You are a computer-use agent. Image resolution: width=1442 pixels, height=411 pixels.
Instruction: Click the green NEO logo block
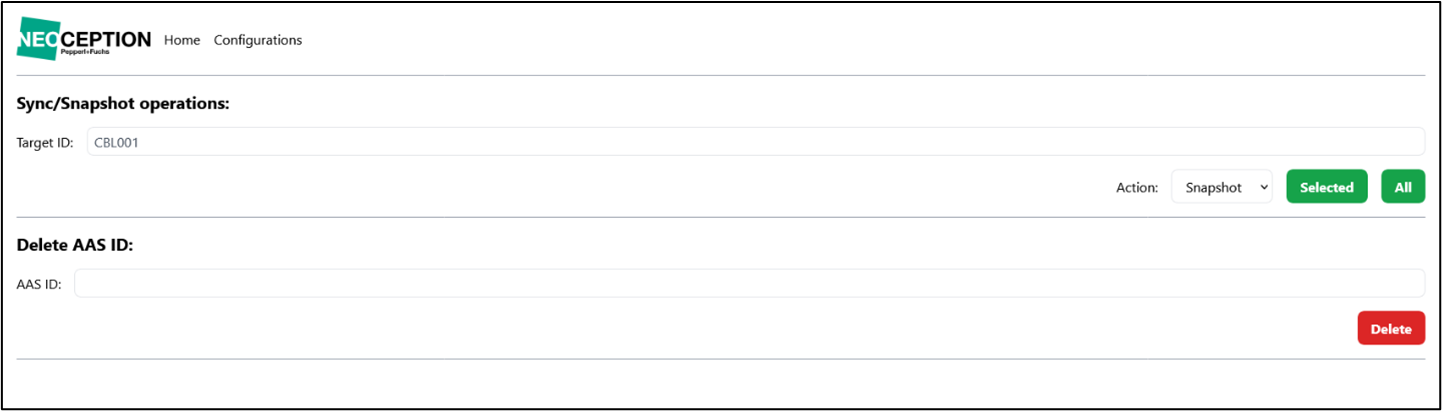click(37, 39)
